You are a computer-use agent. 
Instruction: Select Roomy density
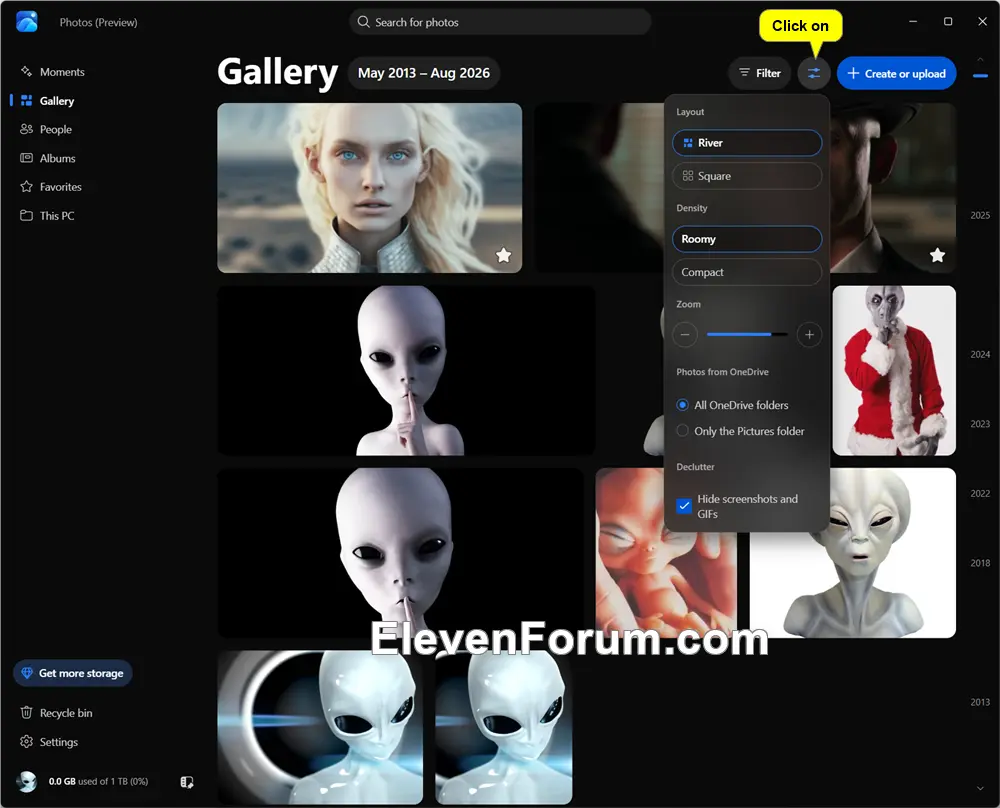(747, 239)
